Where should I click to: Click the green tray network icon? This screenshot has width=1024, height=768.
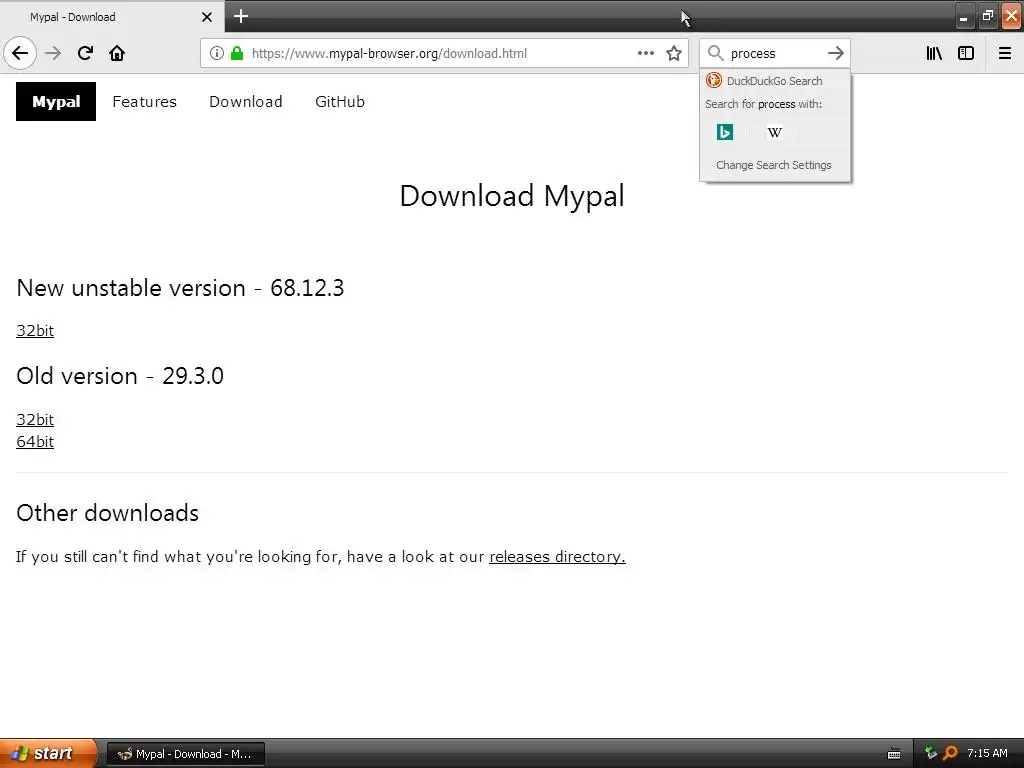(x=931, y=753)
